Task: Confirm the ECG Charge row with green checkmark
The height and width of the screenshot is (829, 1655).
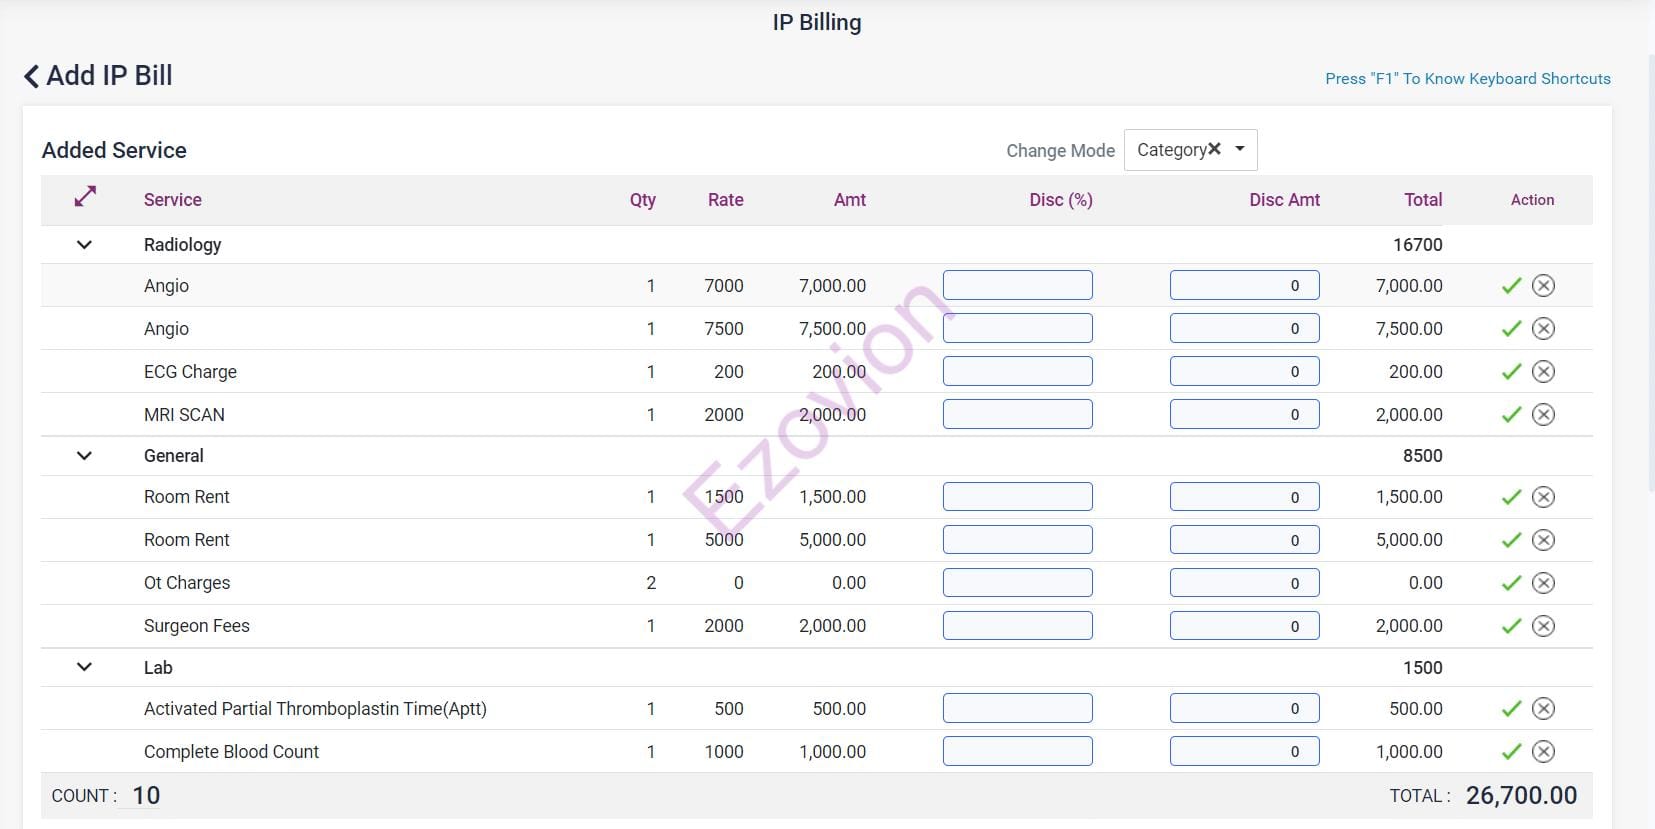Action: tap(1511, 372)
